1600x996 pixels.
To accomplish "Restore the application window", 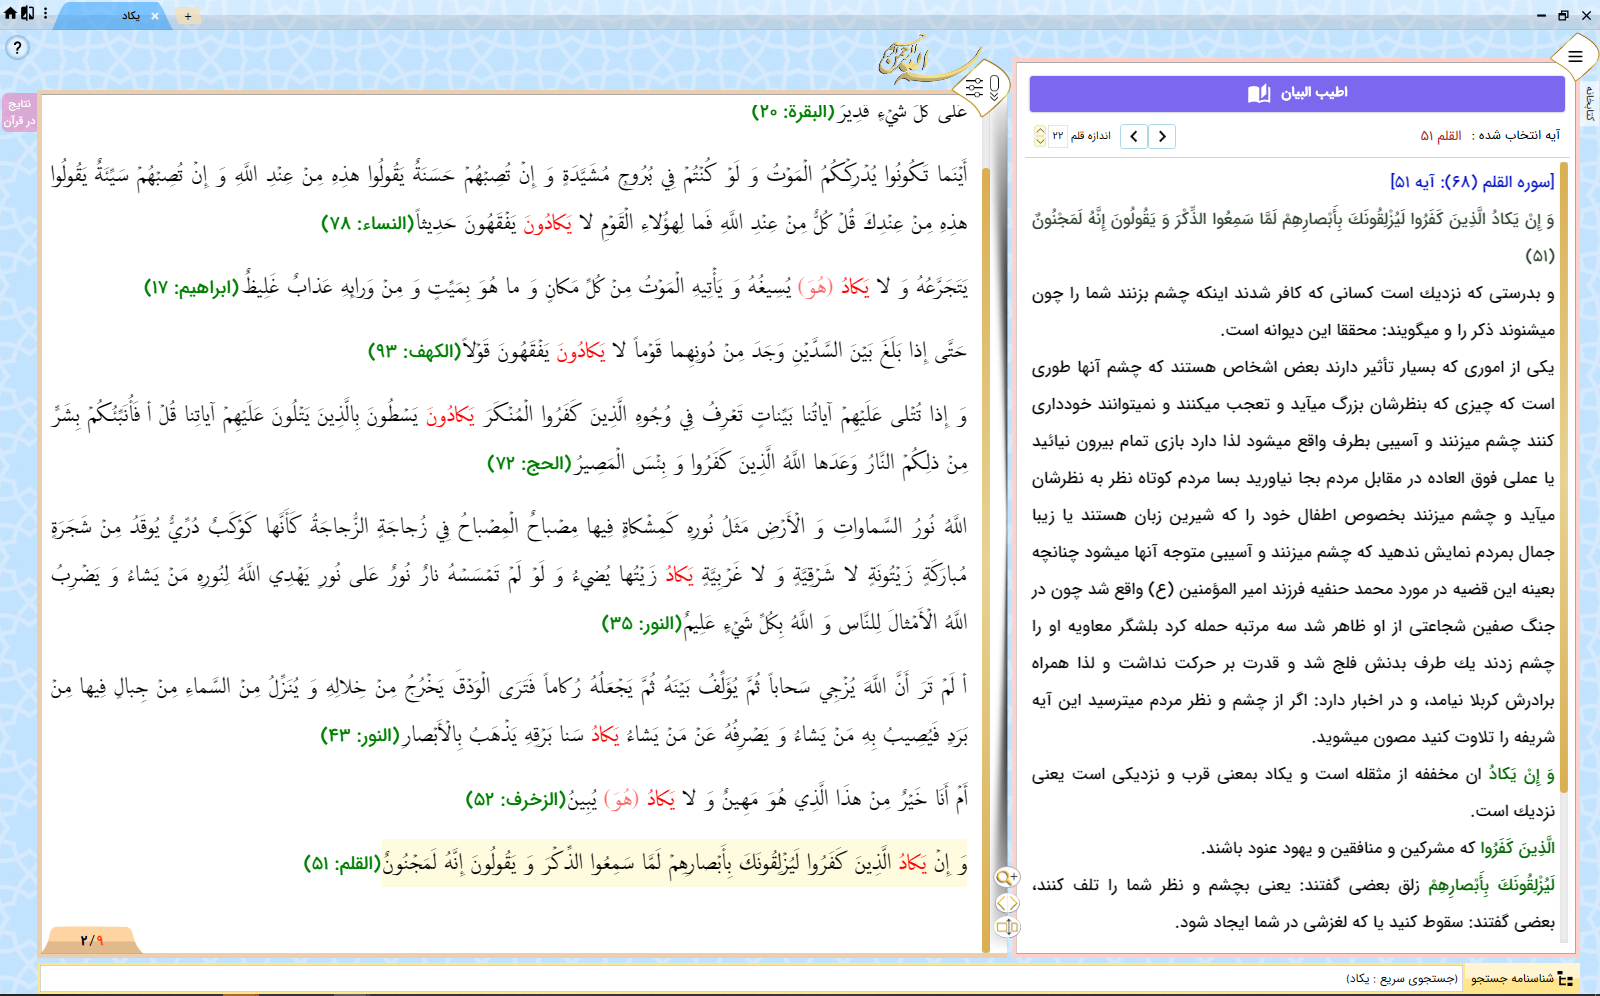I will pos(1563,15).
